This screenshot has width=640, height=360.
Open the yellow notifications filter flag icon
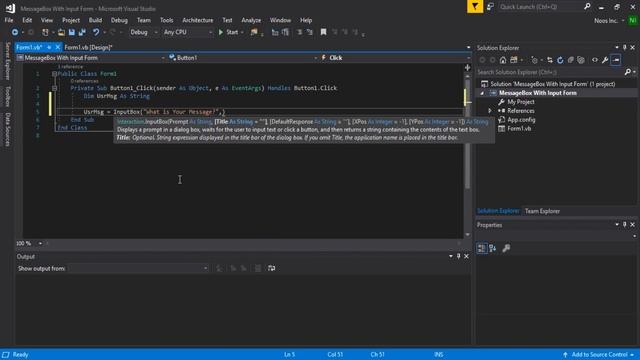point(475,7)
